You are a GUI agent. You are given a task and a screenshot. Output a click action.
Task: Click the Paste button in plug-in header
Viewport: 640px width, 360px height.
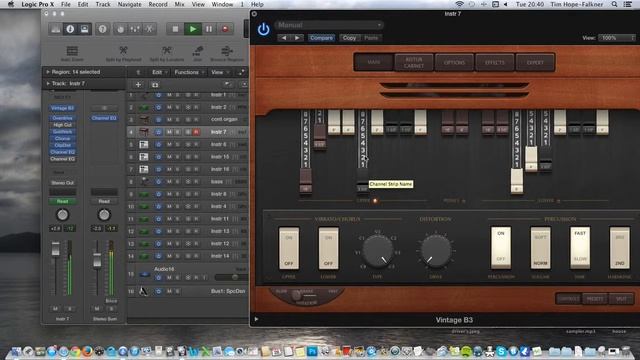[x=371, y=38]
